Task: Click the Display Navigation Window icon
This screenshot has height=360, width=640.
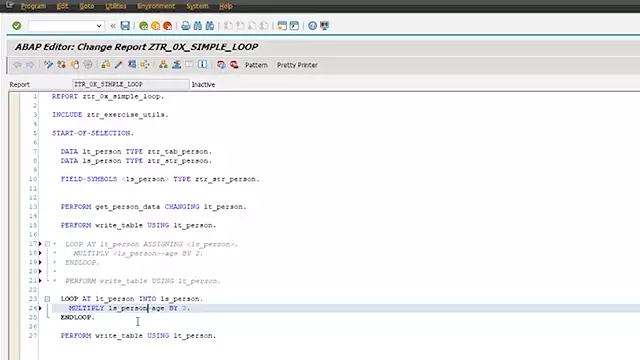Action: click(176, 64)
